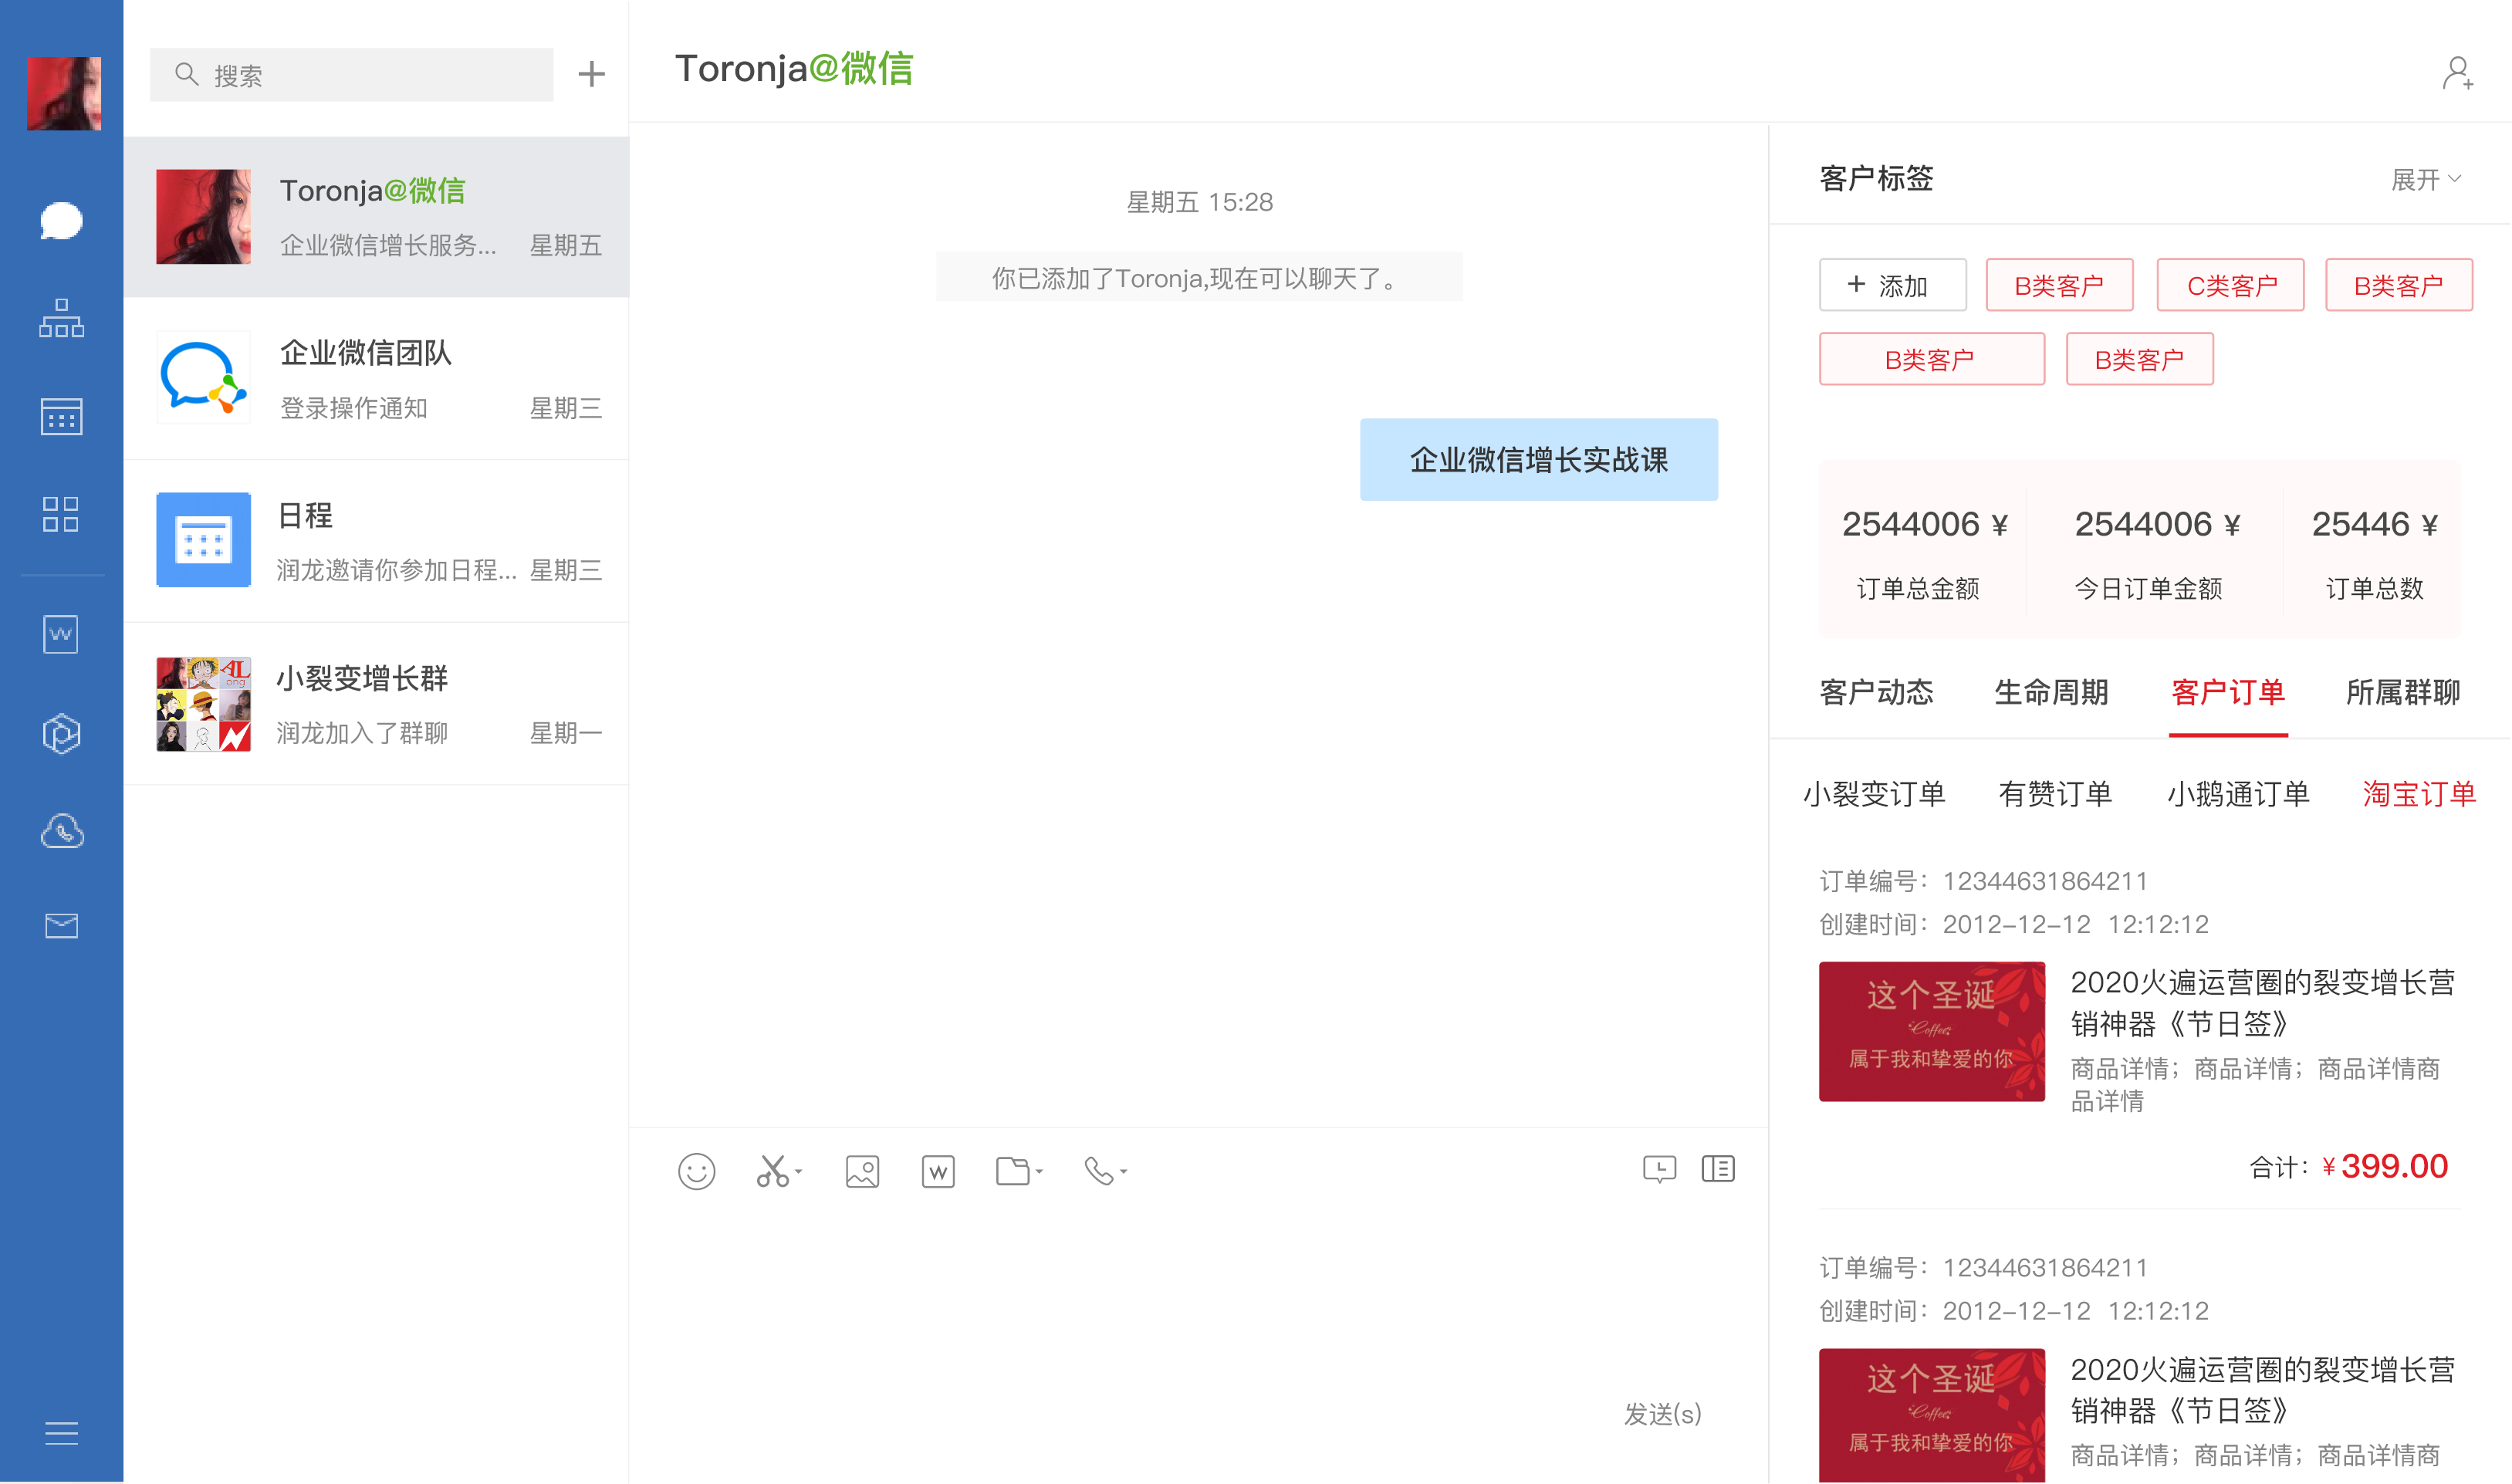The width and height of the screenshot is (2512, 1484).
Task: Click the 今日订单金额 stat label
Action: point(2148,589)
